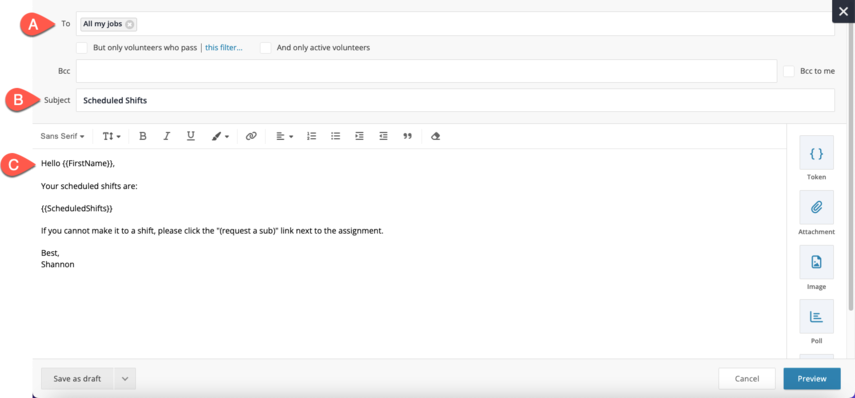Open the text alignment options
The width and height of the screenshot is (855, 398).
[x=284, y=136]
